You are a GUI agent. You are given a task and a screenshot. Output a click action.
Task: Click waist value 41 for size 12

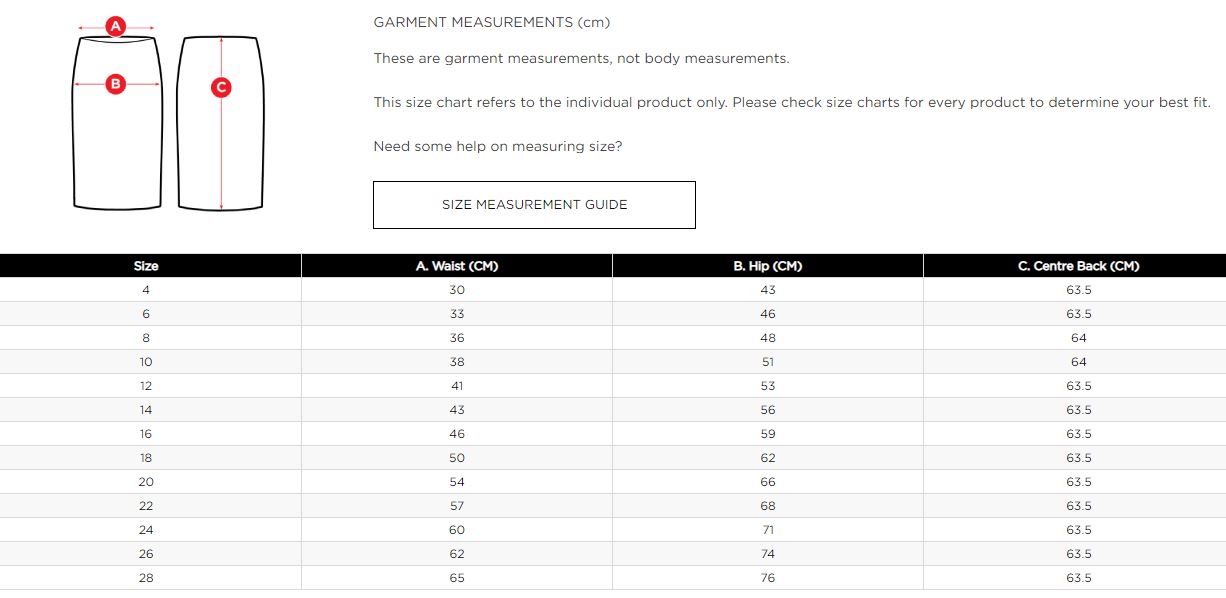(x=457, y=386)
